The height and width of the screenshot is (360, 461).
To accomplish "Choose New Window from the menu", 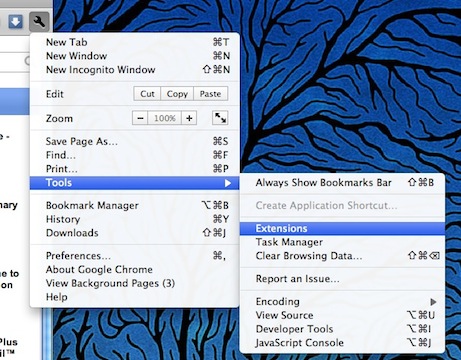I will (135, 56).
